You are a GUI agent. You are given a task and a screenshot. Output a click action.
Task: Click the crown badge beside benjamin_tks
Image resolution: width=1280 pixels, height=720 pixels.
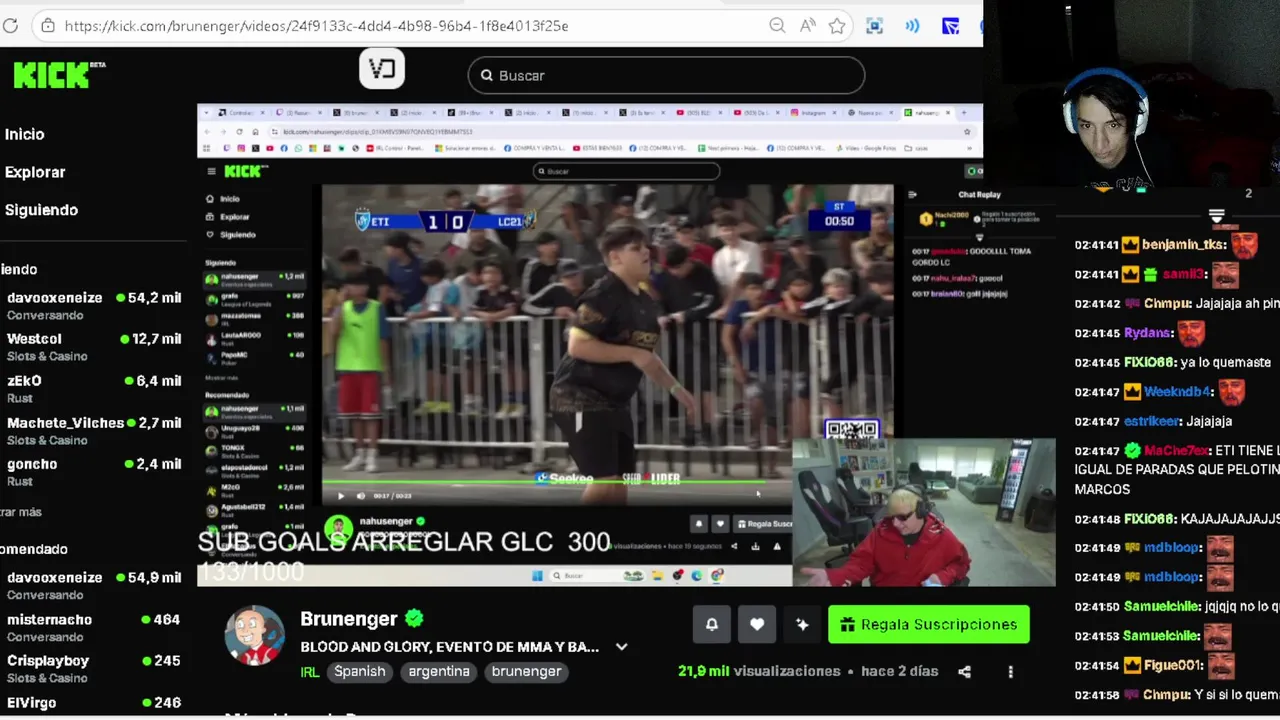pos(1131,244)
